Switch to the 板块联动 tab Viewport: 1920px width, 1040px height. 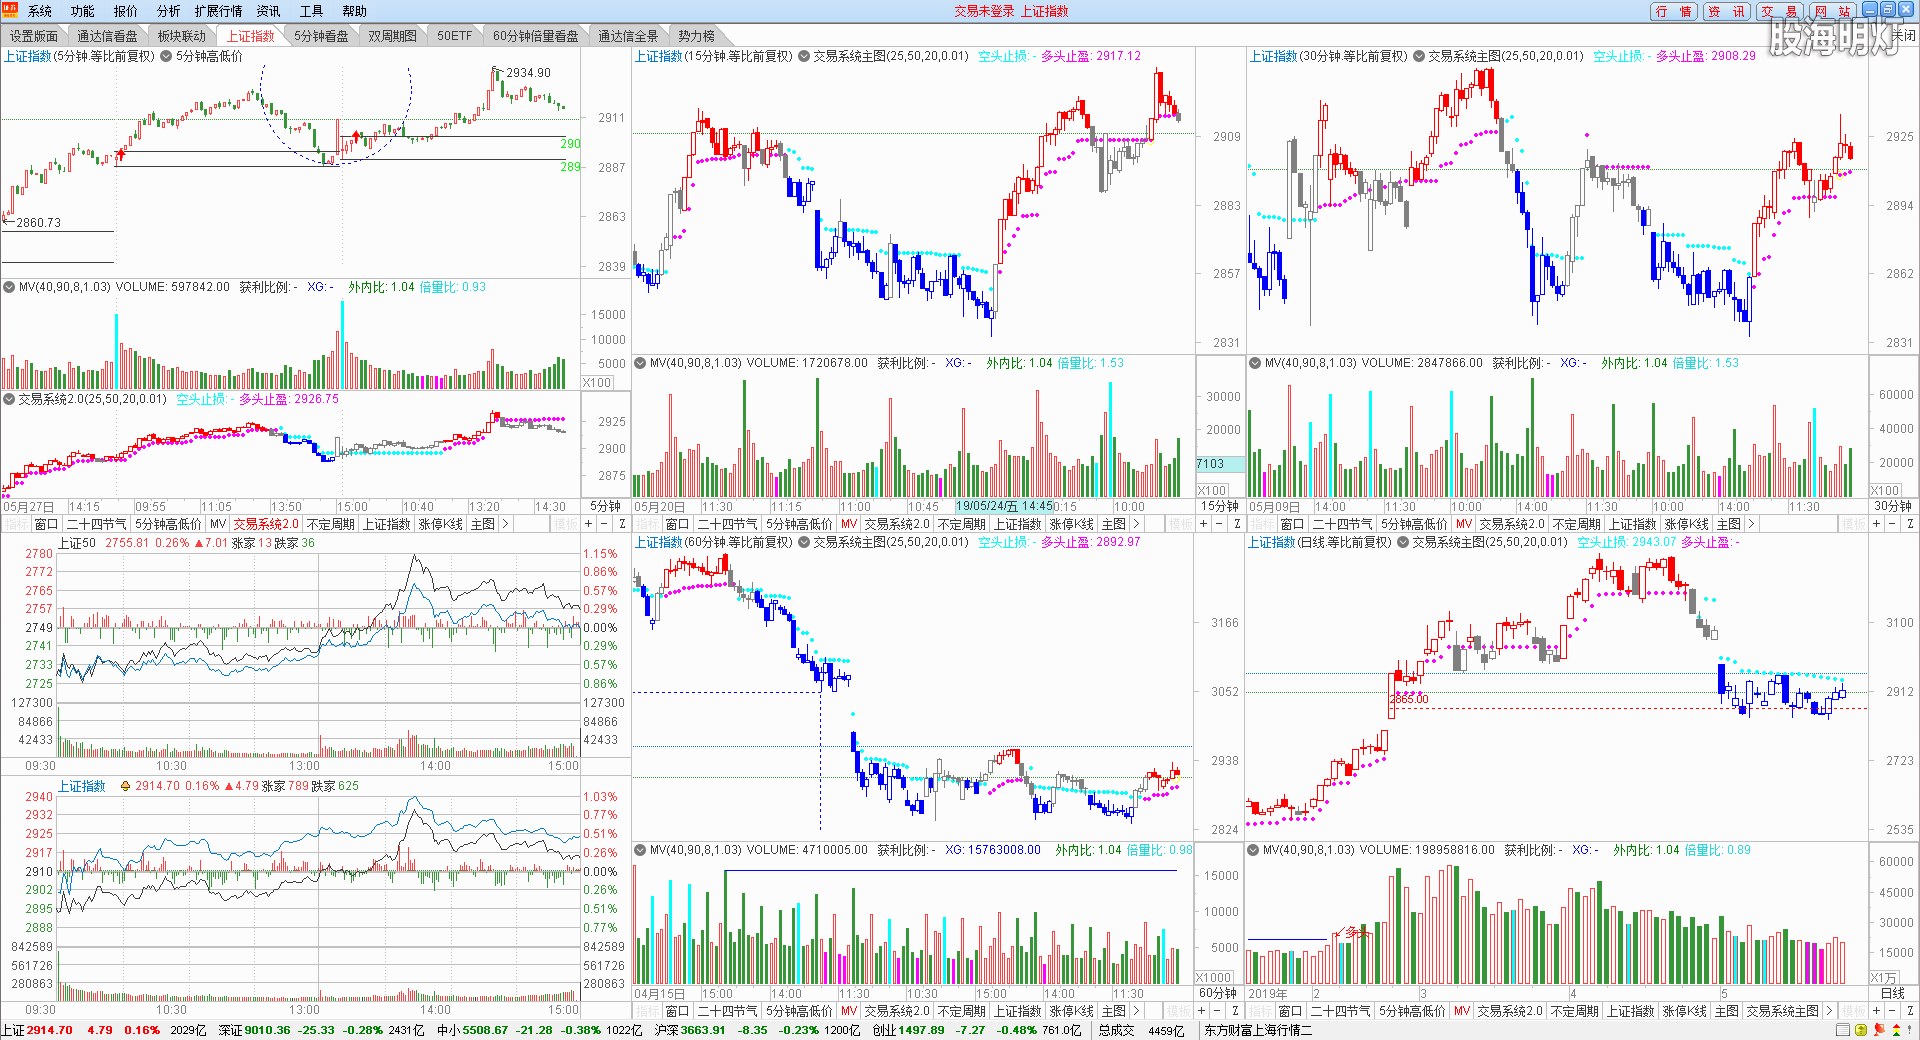pyautogui.click(x=182, y=36)
